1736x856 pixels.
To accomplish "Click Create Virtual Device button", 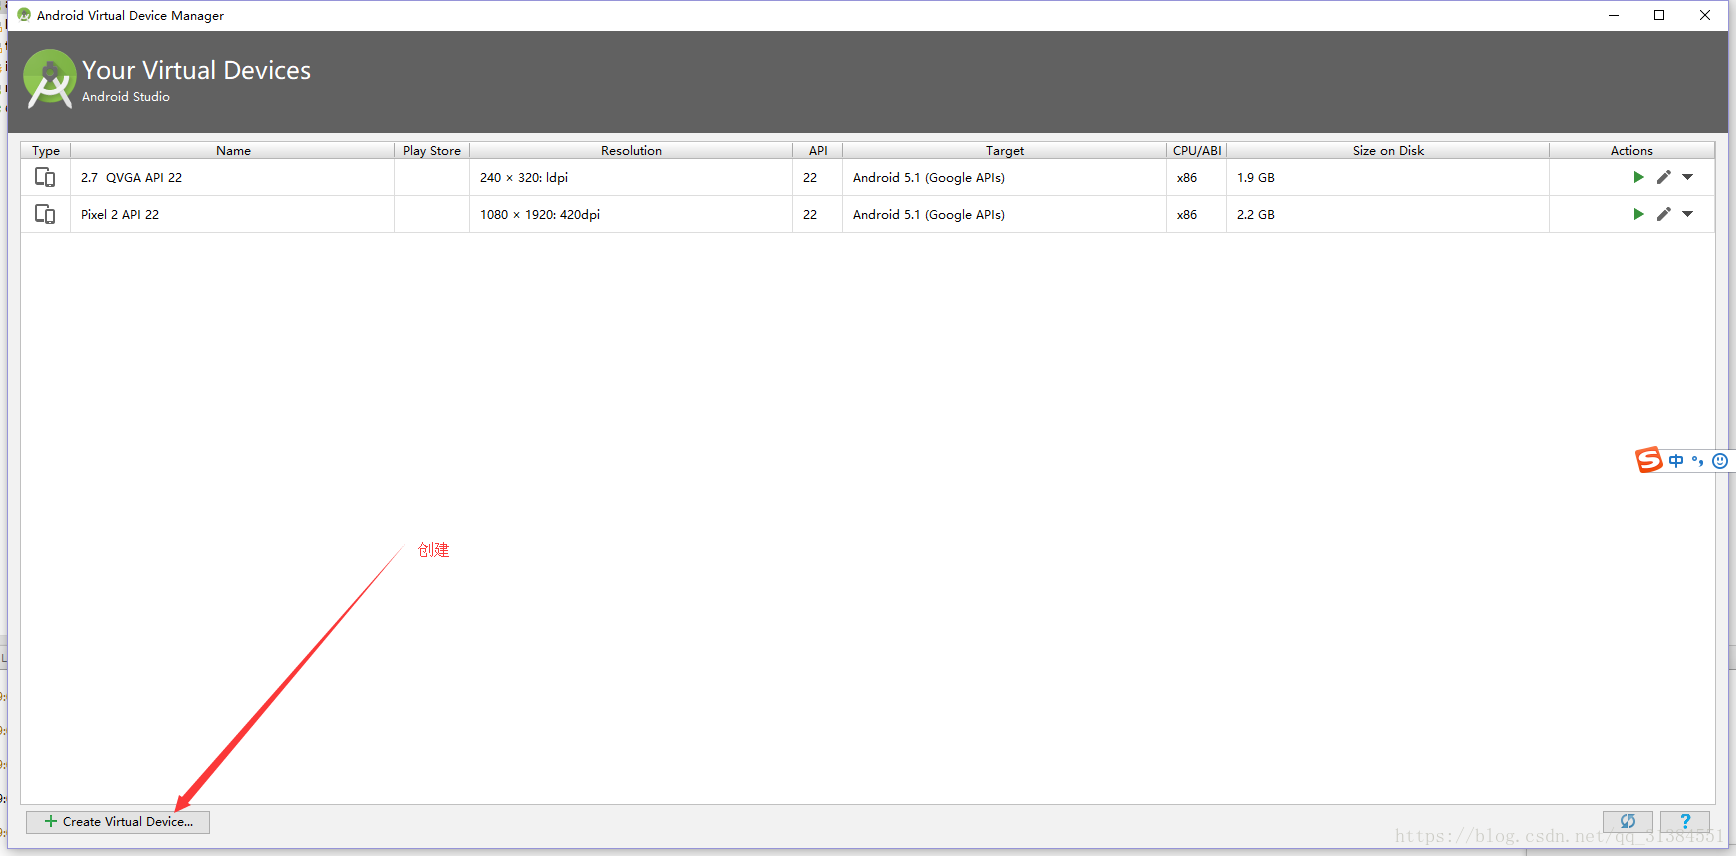I will tap(118, 822).
